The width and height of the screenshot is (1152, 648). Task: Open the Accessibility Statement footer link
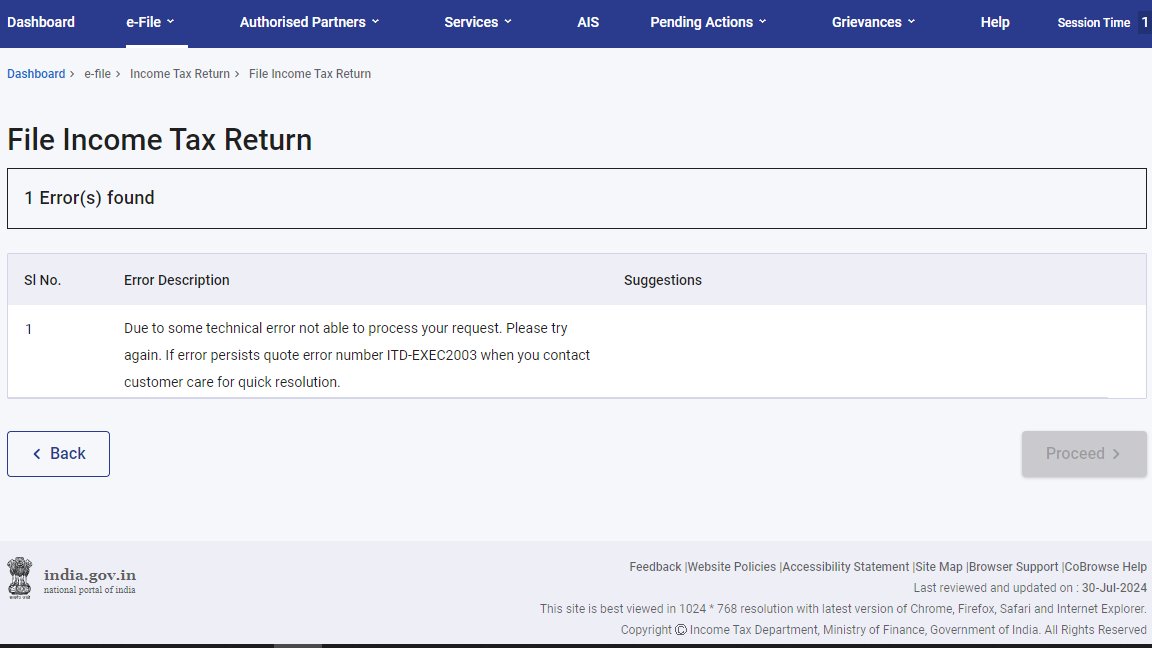846,567
